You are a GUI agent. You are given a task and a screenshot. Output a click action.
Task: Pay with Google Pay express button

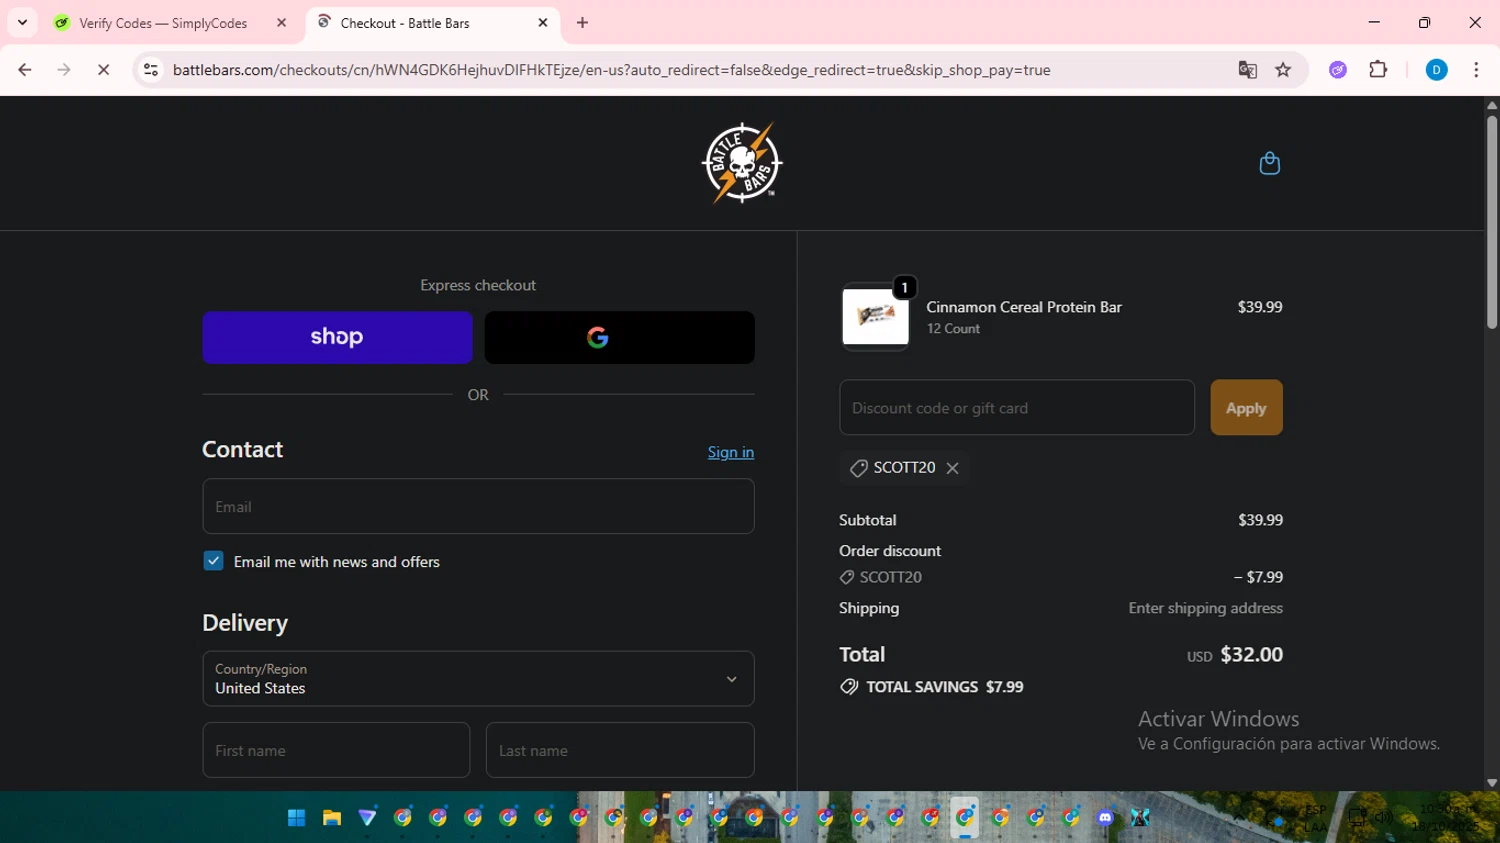click(x=619, y=337)
